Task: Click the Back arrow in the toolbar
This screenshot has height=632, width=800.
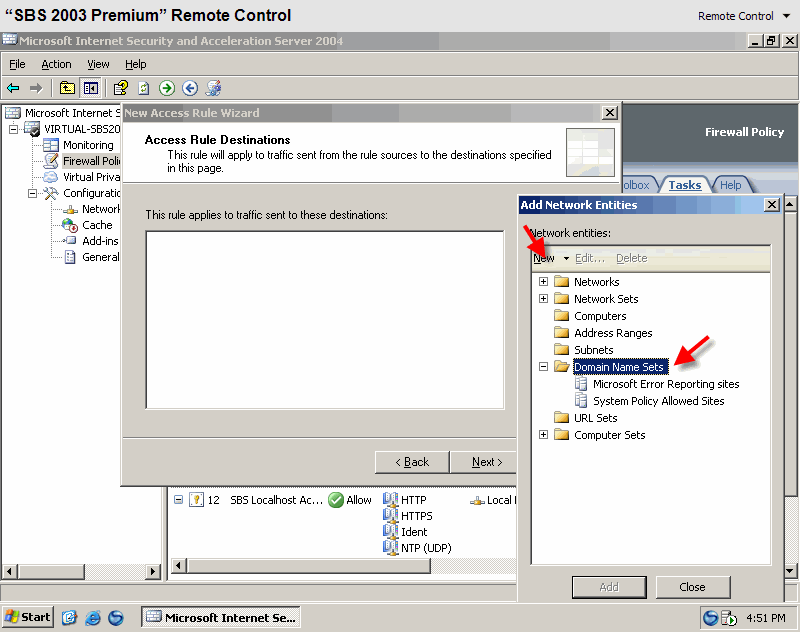Action: click(13, 88)
